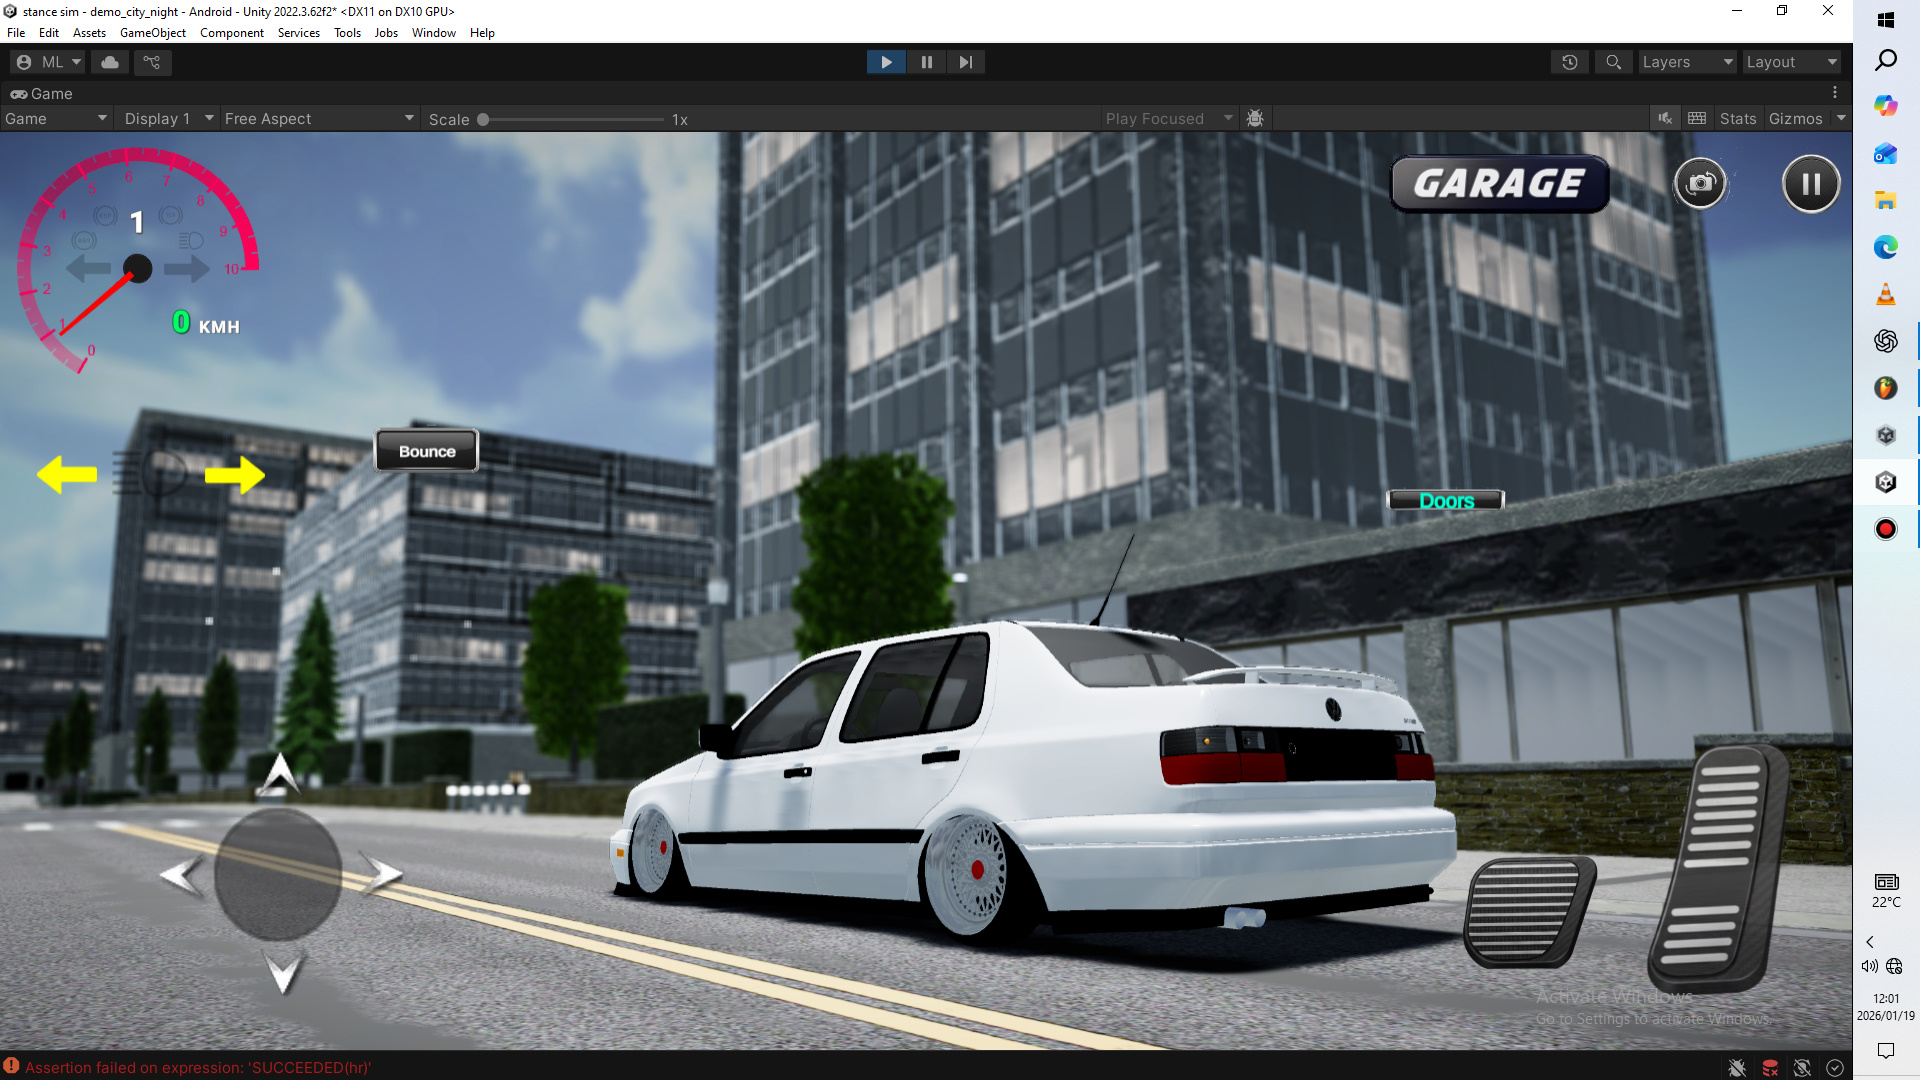This screenshot has width=1920, height=1080.
Task: Click the Unity search magnifier icon
Action: pyautogui.click(x=1613, y=62)
